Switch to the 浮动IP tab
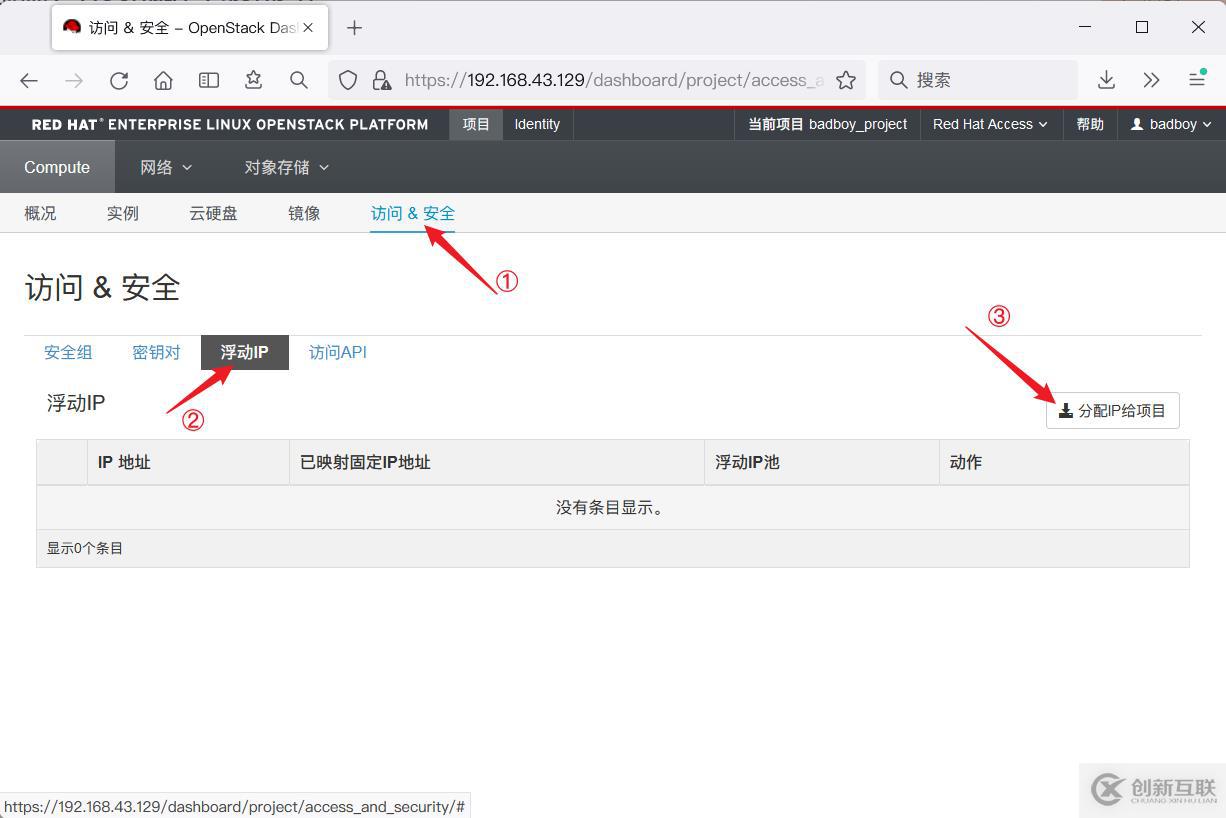The width and height of the screenshot is (1226, 818). (x=245, y=352)
